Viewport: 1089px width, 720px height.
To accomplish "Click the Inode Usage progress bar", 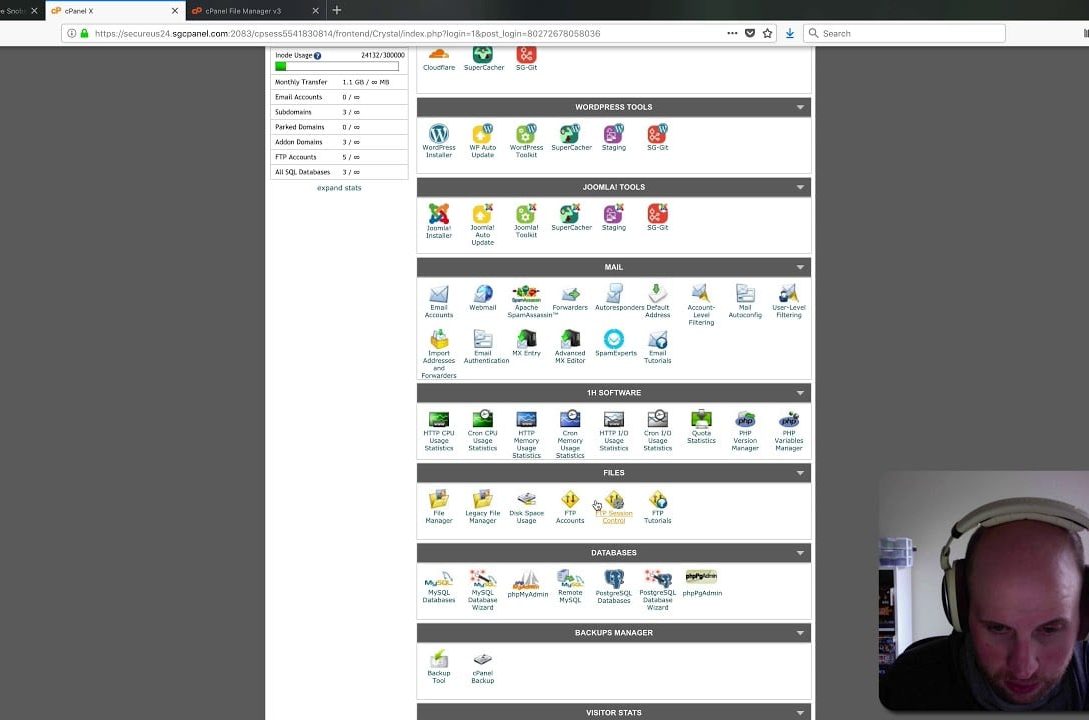I will (337, 67).
